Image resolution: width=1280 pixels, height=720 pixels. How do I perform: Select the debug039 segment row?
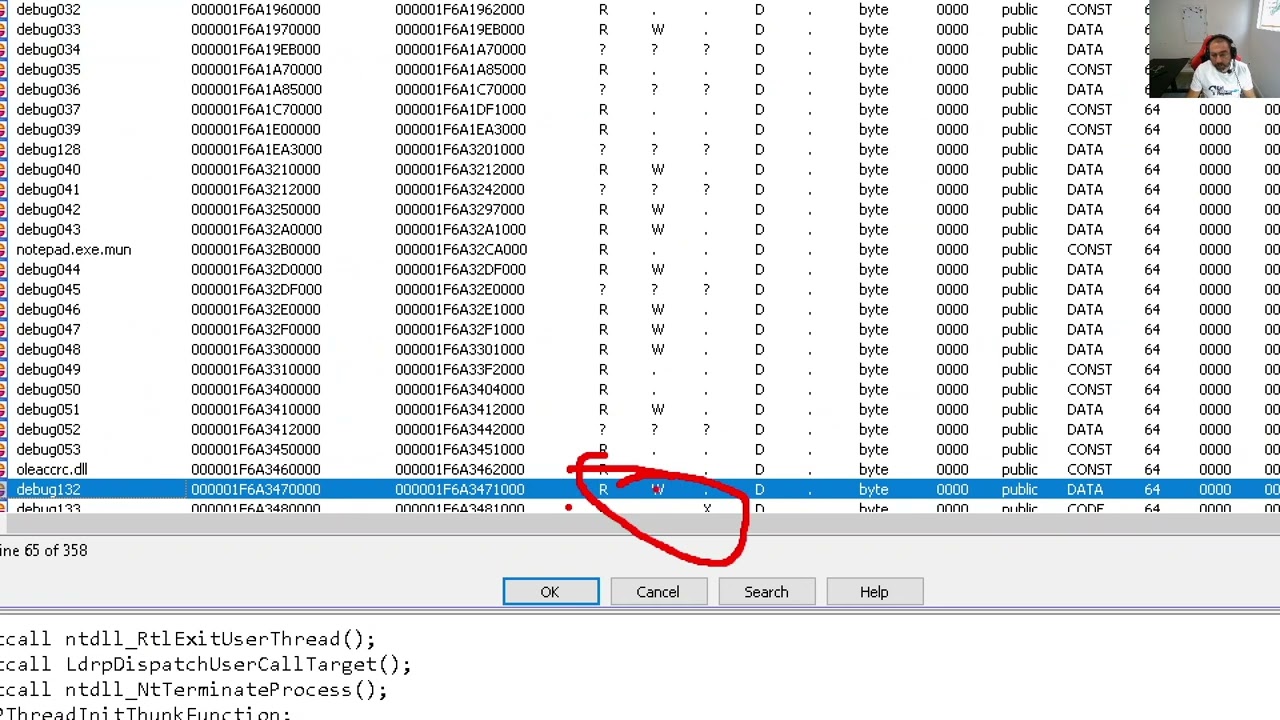tap(640, 129)
